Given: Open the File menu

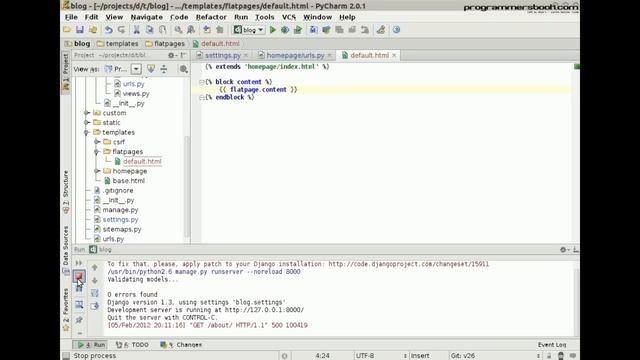Looking at the screenshot, I should (71, 17).
